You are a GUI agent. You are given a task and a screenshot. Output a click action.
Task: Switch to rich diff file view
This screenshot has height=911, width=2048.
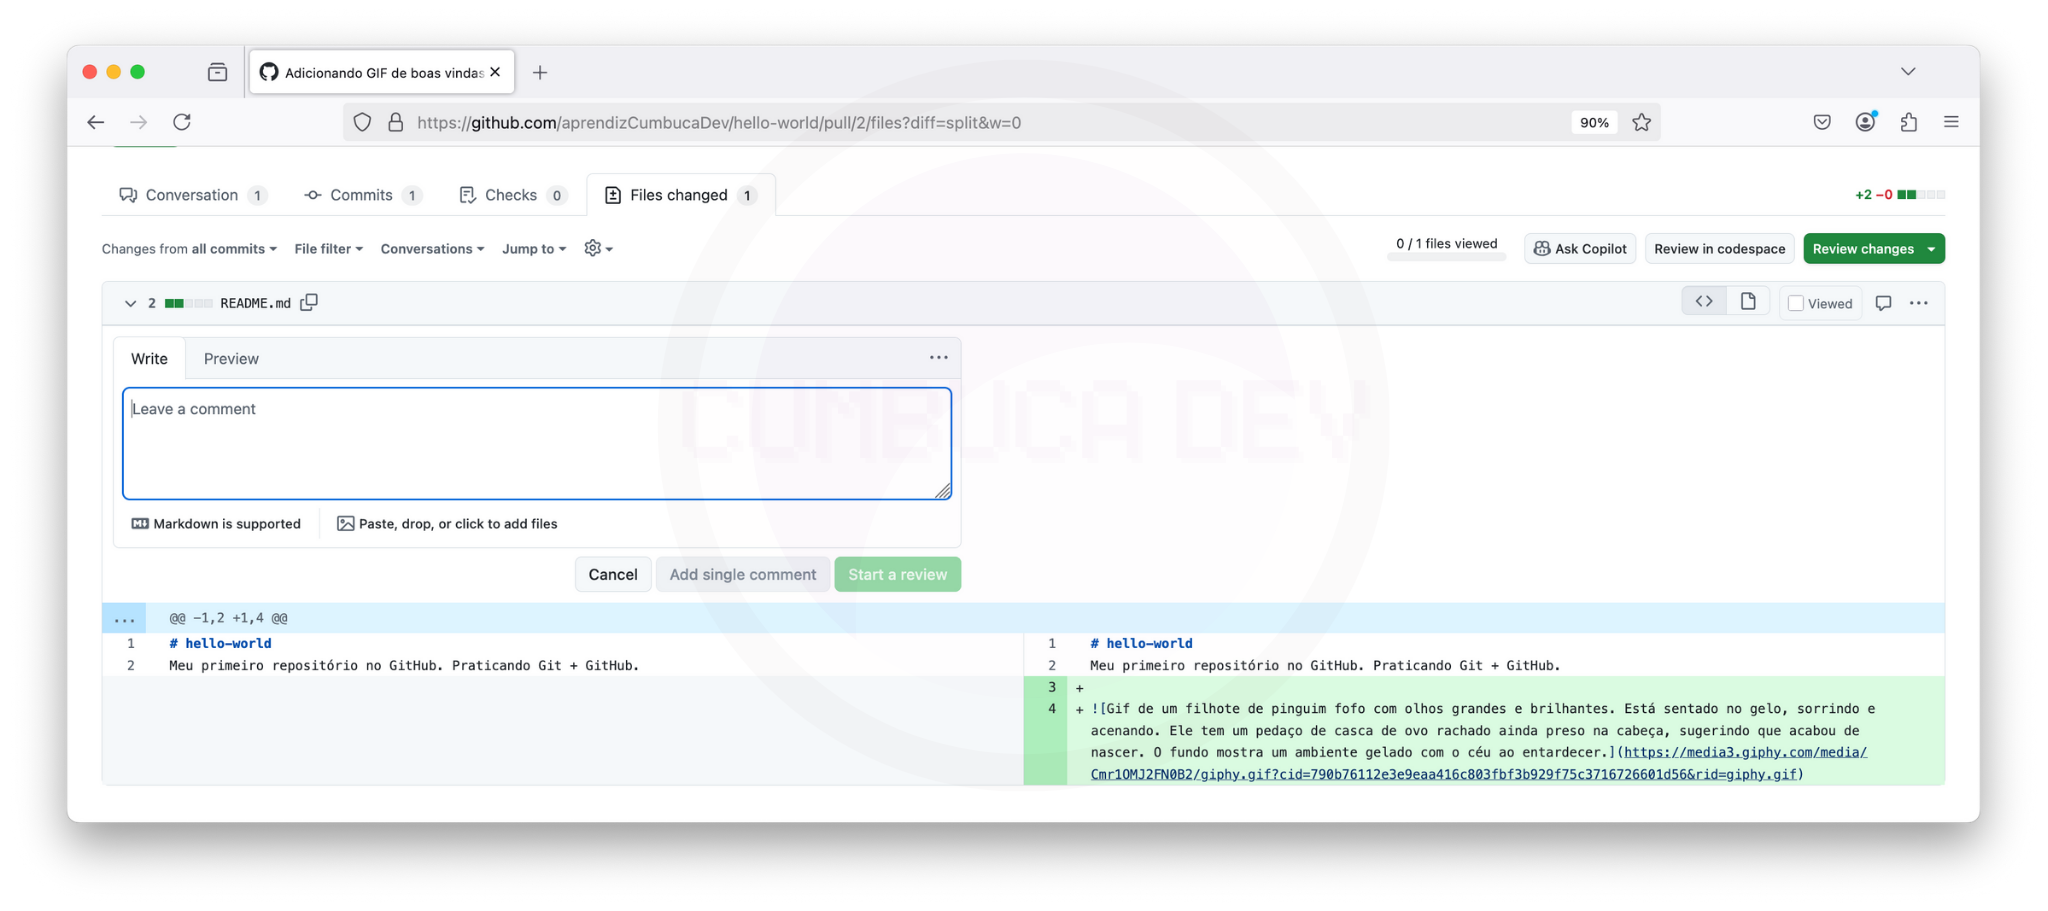tap(1748, 302)
